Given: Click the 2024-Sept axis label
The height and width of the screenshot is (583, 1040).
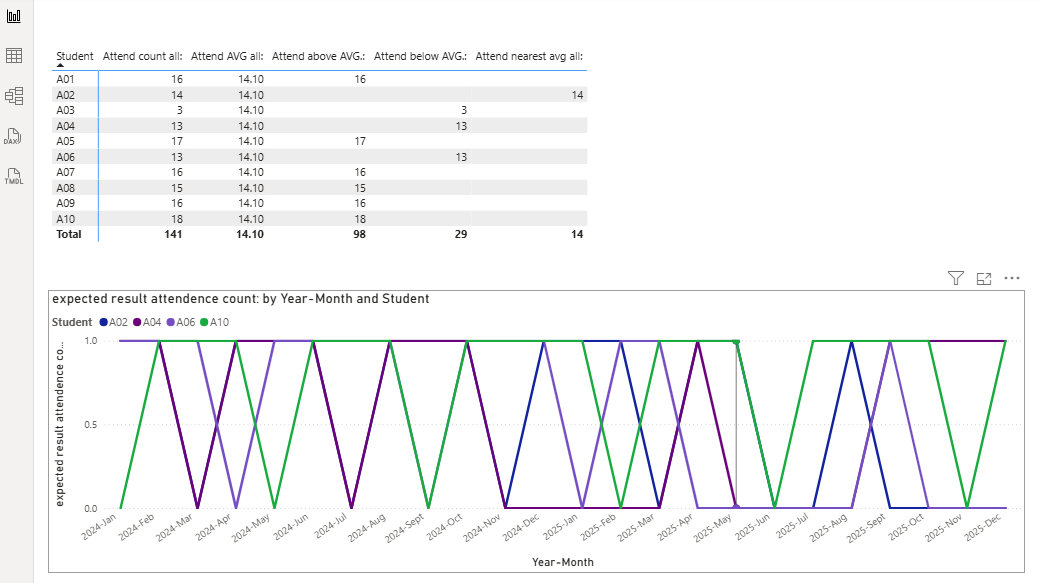Looking at the screenshot, I should tap(405, 528).
